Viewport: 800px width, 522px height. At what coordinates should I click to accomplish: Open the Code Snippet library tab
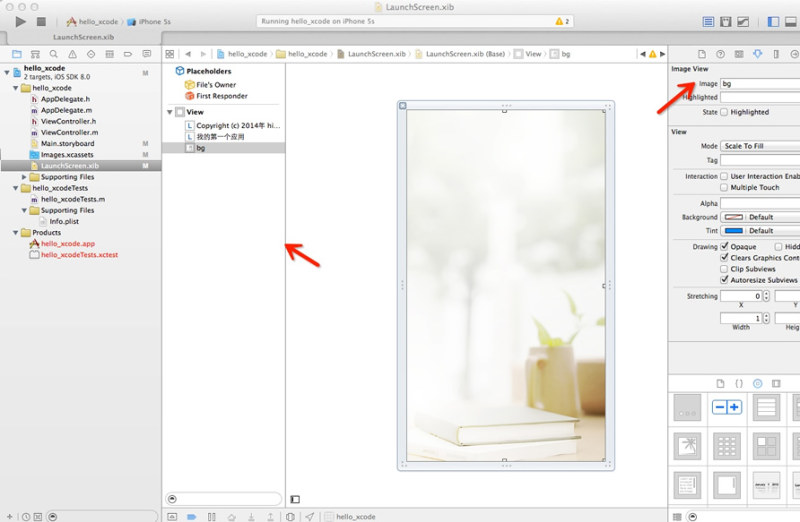[x=739, y=383]
